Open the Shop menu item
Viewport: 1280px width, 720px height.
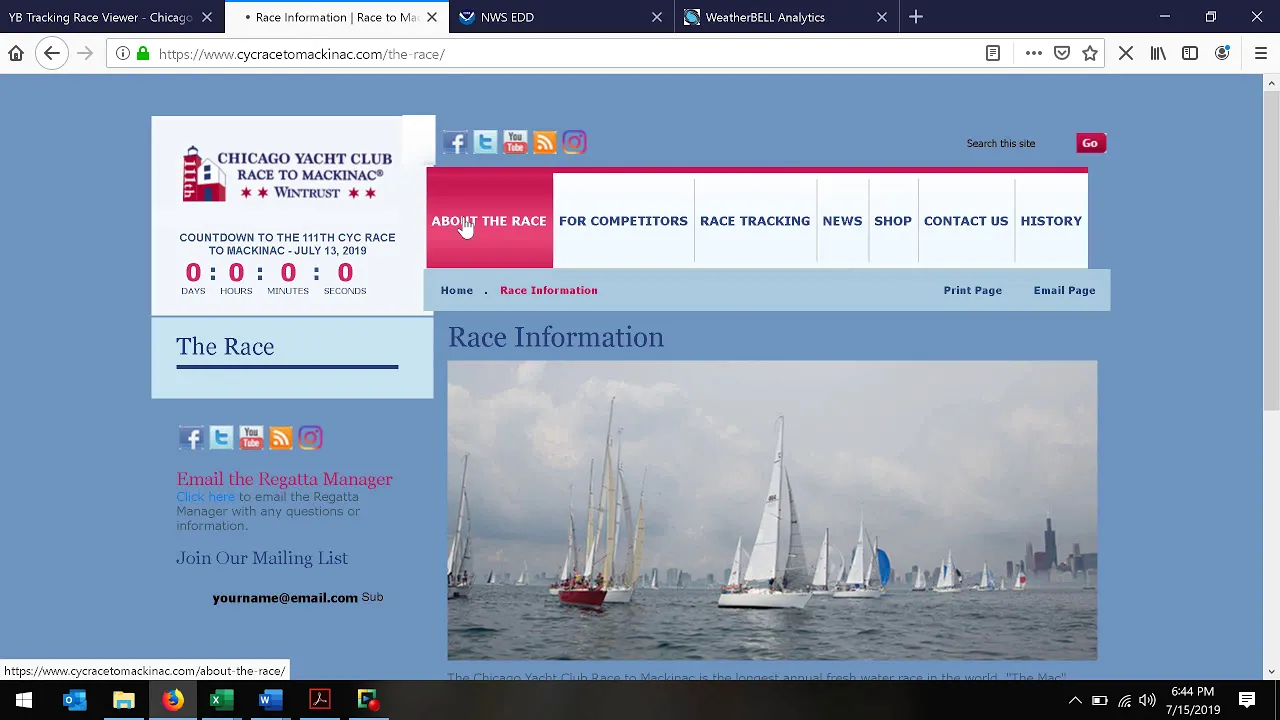pyautogui.click(x=893, y=221)
